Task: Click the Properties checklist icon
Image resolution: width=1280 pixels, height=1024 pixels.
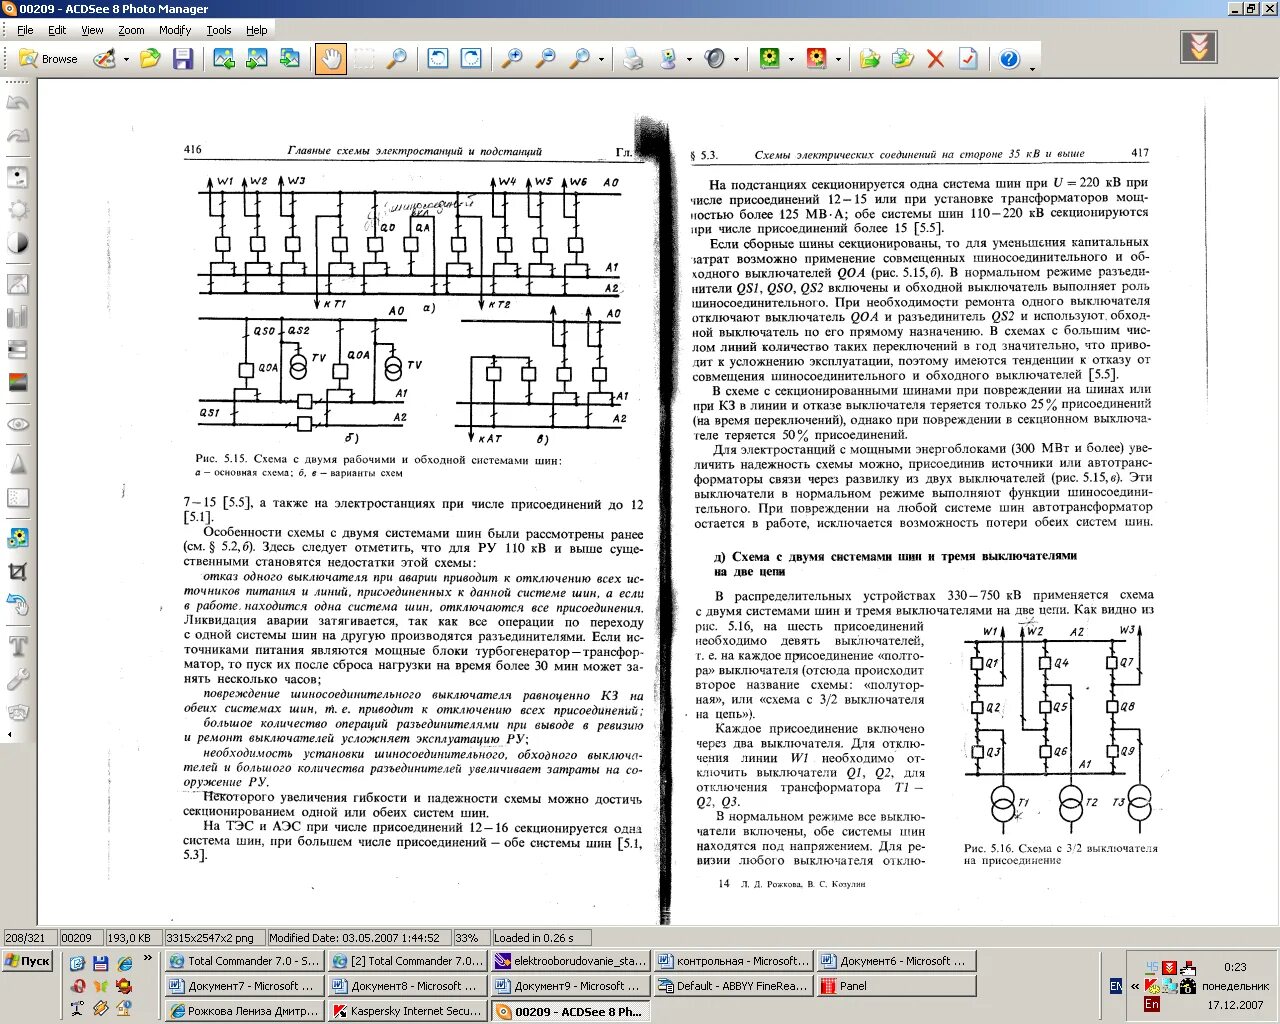Action: pyautogui.click(x=968, y=59)
